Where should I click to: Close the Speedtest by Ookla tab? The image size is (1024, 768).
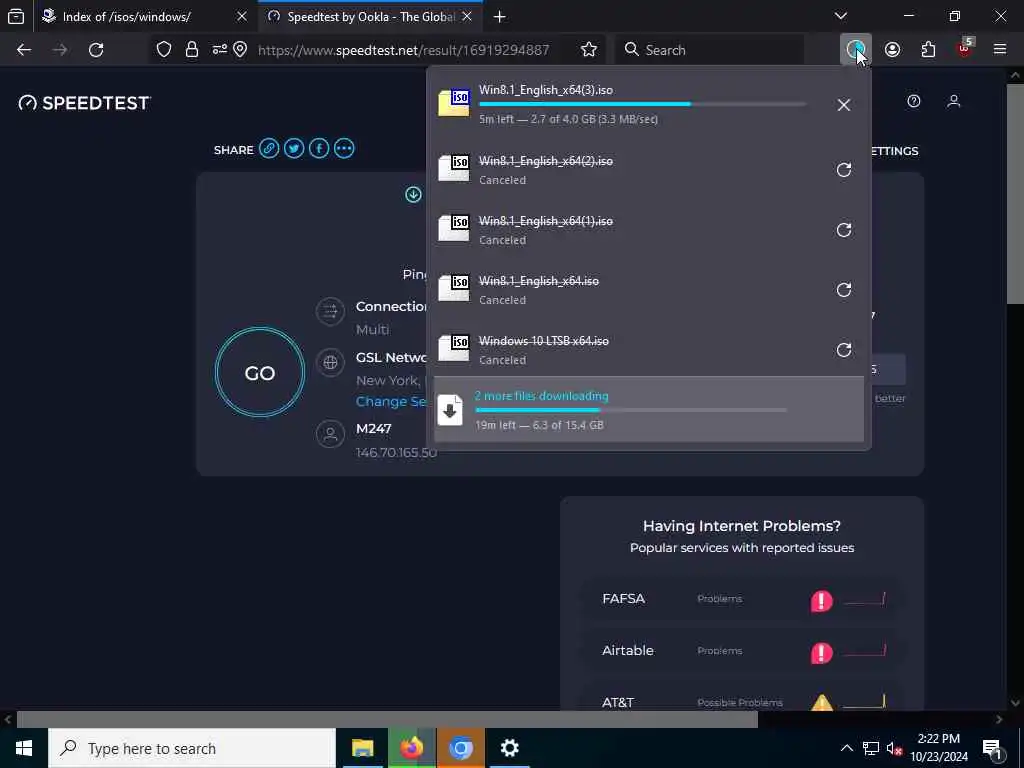point(467,17)
